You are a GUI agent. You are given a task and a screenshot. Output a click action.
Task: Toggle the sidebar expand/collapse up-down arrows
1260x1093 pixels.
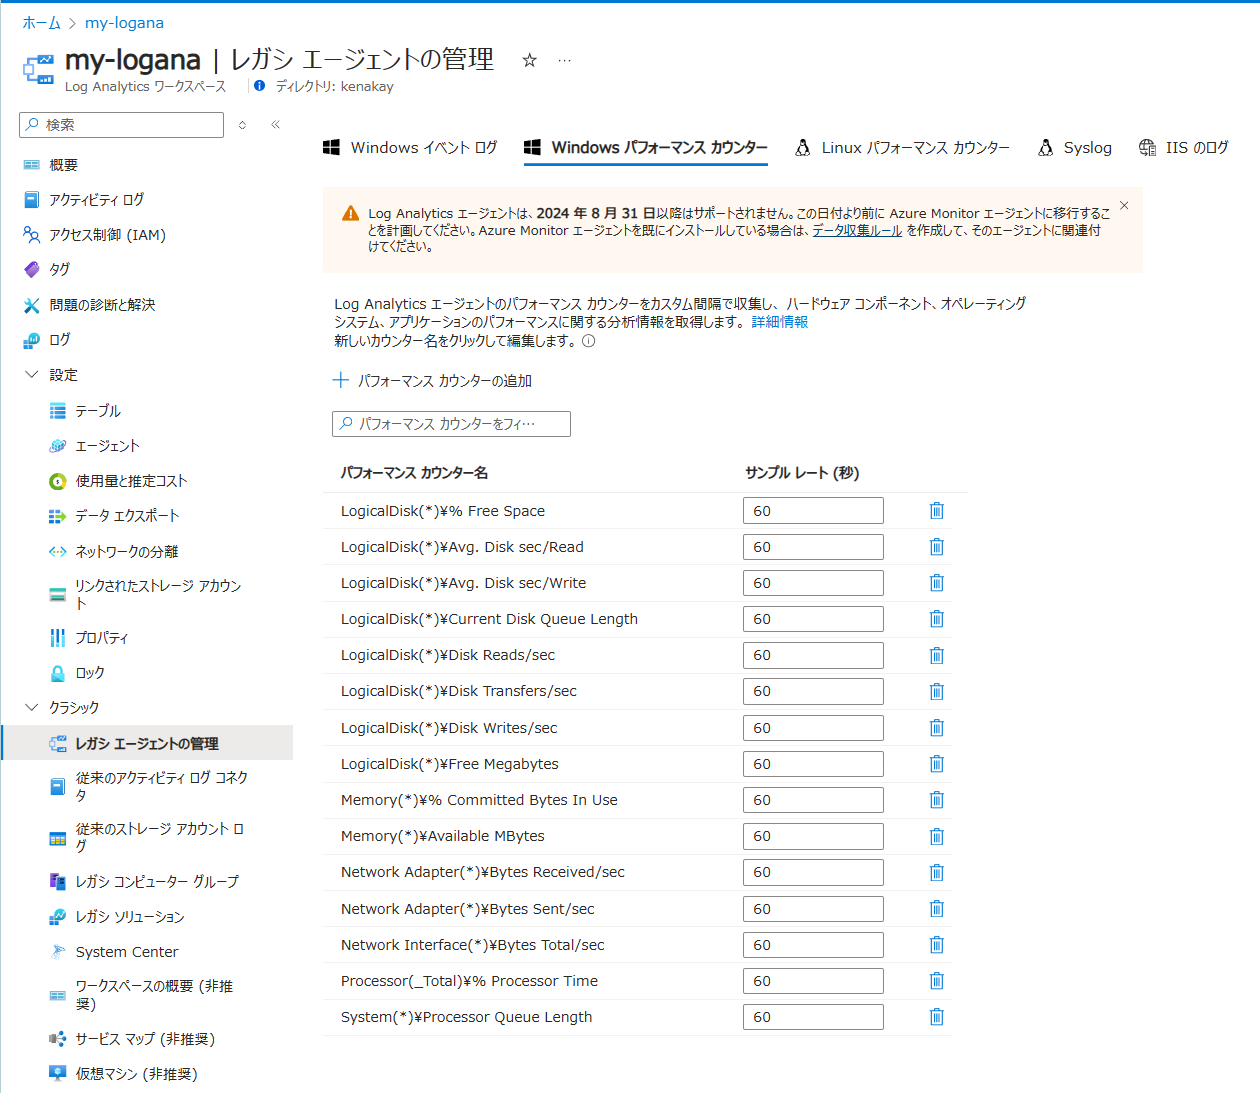[x=242, y=125]
